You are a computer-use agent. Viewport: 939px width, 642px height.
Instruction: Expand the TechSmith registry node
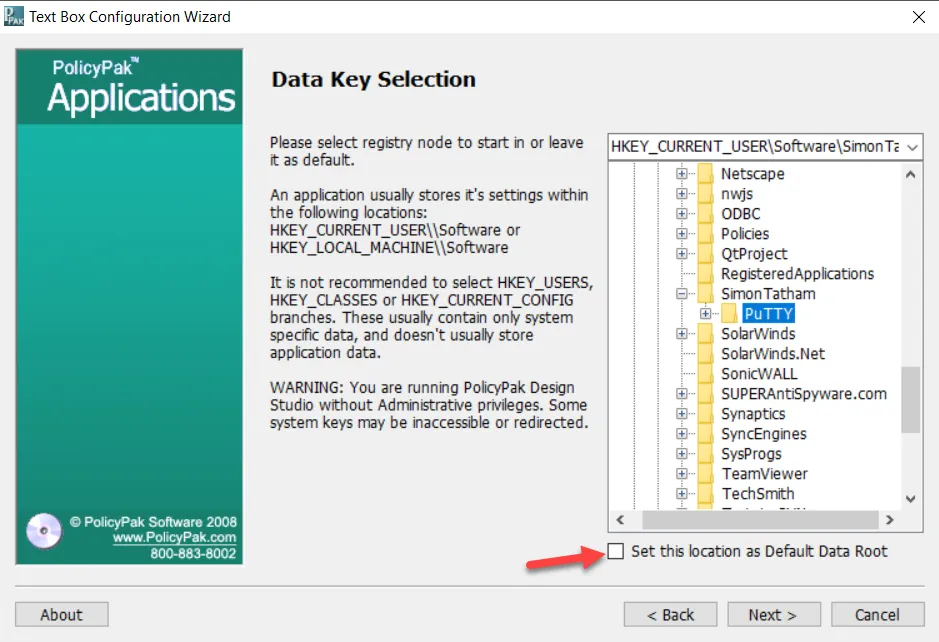681,493
